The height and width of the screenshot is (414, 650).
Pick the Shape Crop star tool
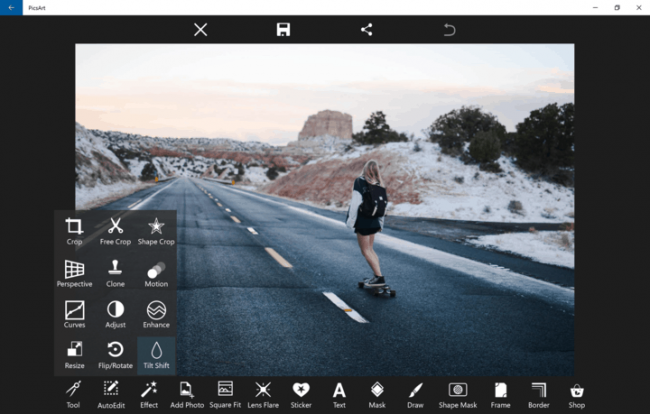(156, 230)
